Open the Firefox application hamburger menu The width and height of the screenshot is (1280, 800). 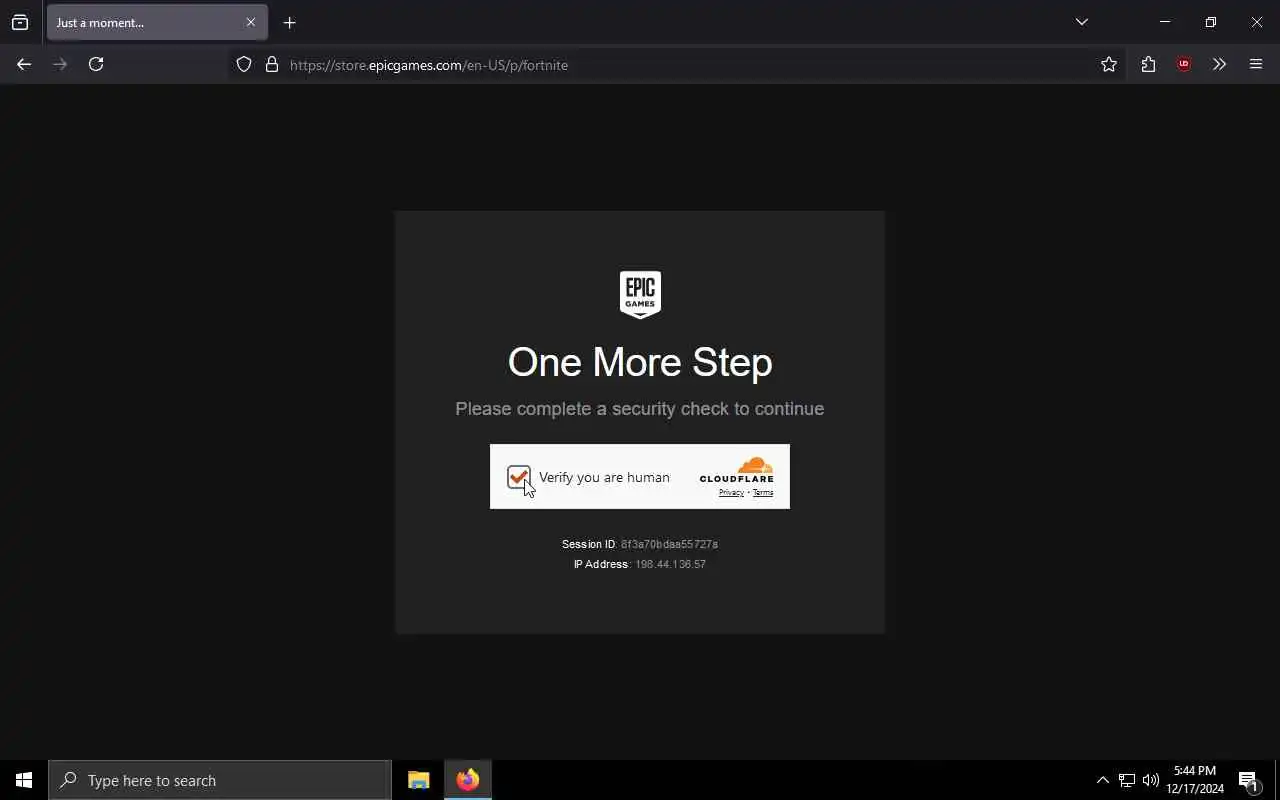click(1256, 64)
